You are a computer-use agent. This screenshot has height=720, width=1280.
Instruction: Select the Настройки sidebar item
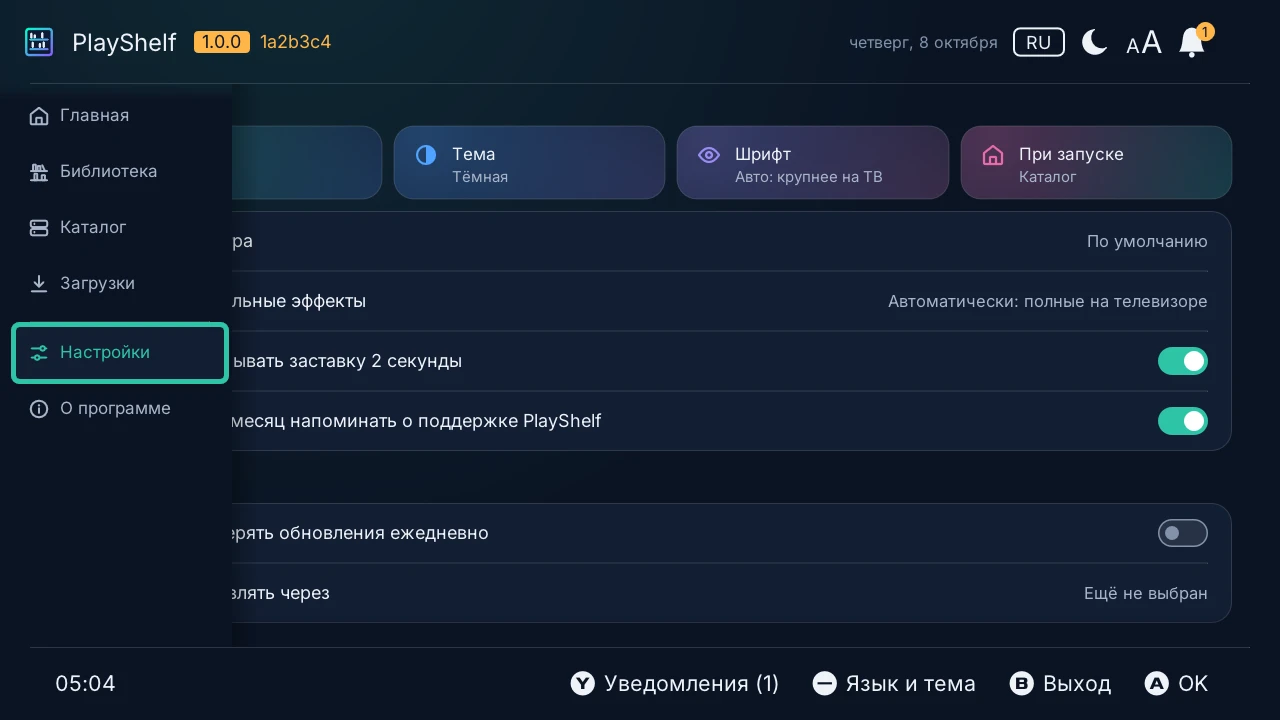pyautogui.click(x=120, y=352)
